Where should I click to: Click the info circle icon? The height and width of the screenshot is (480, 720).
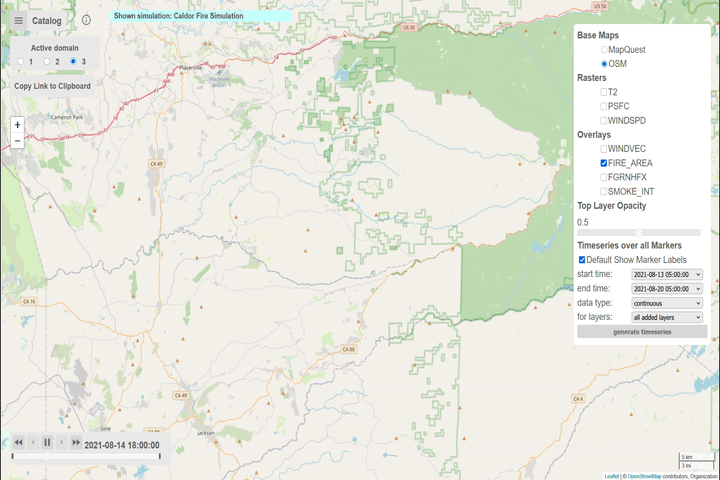(86, 20)
